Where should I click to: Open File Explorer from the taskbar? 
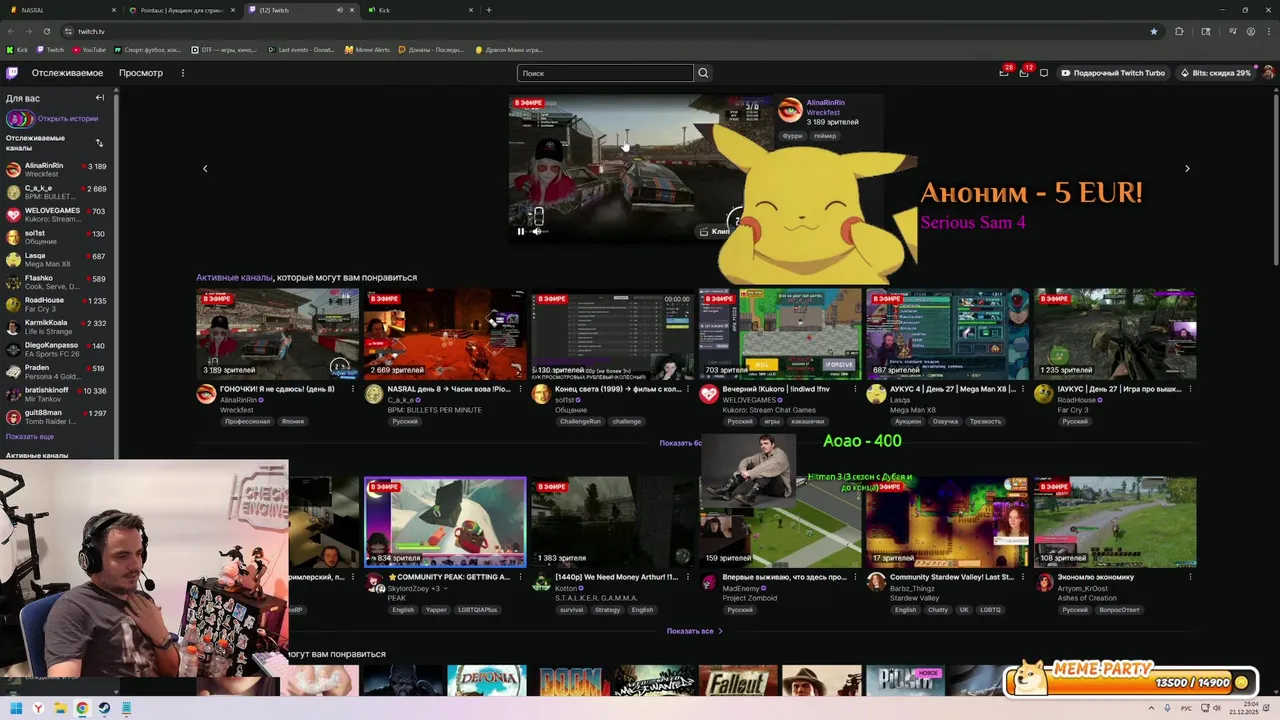tap(60, 709)
